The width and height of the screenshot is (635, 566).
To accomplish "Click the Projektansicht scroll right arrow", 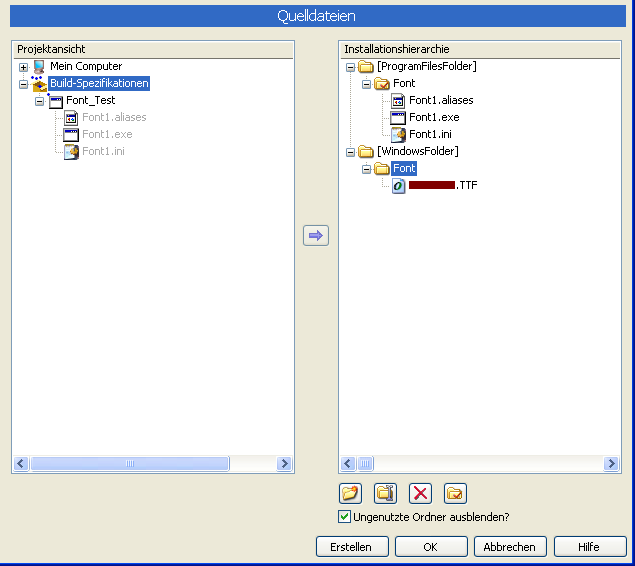I will click(284, 464).
